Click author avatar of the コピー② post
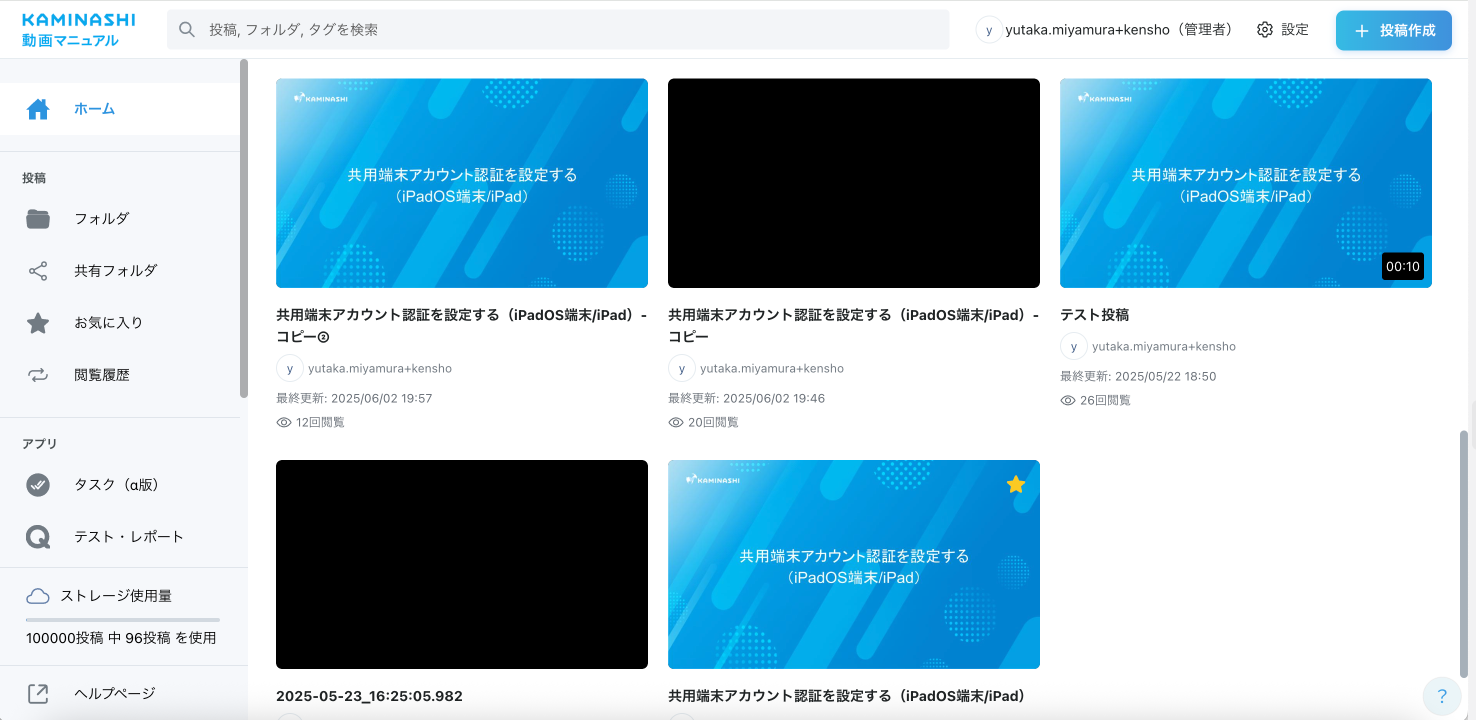 tap(289, 368)
